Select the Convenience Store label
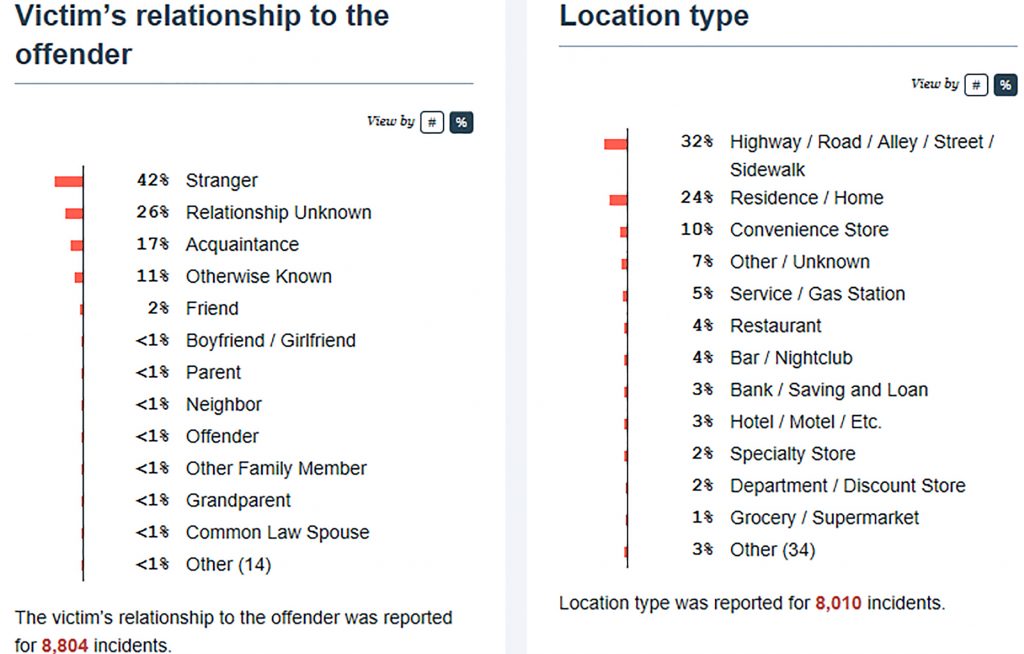The width and height of the screenshot is (1024, 654). [x=809, y=230]
